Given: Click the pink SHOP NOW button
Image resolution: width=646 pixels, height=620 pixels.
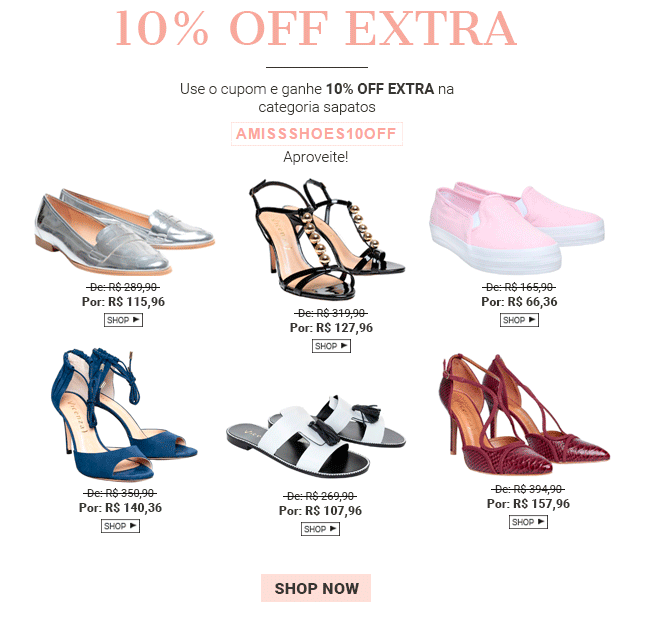Looking at the screenshot, I should 316,588.
